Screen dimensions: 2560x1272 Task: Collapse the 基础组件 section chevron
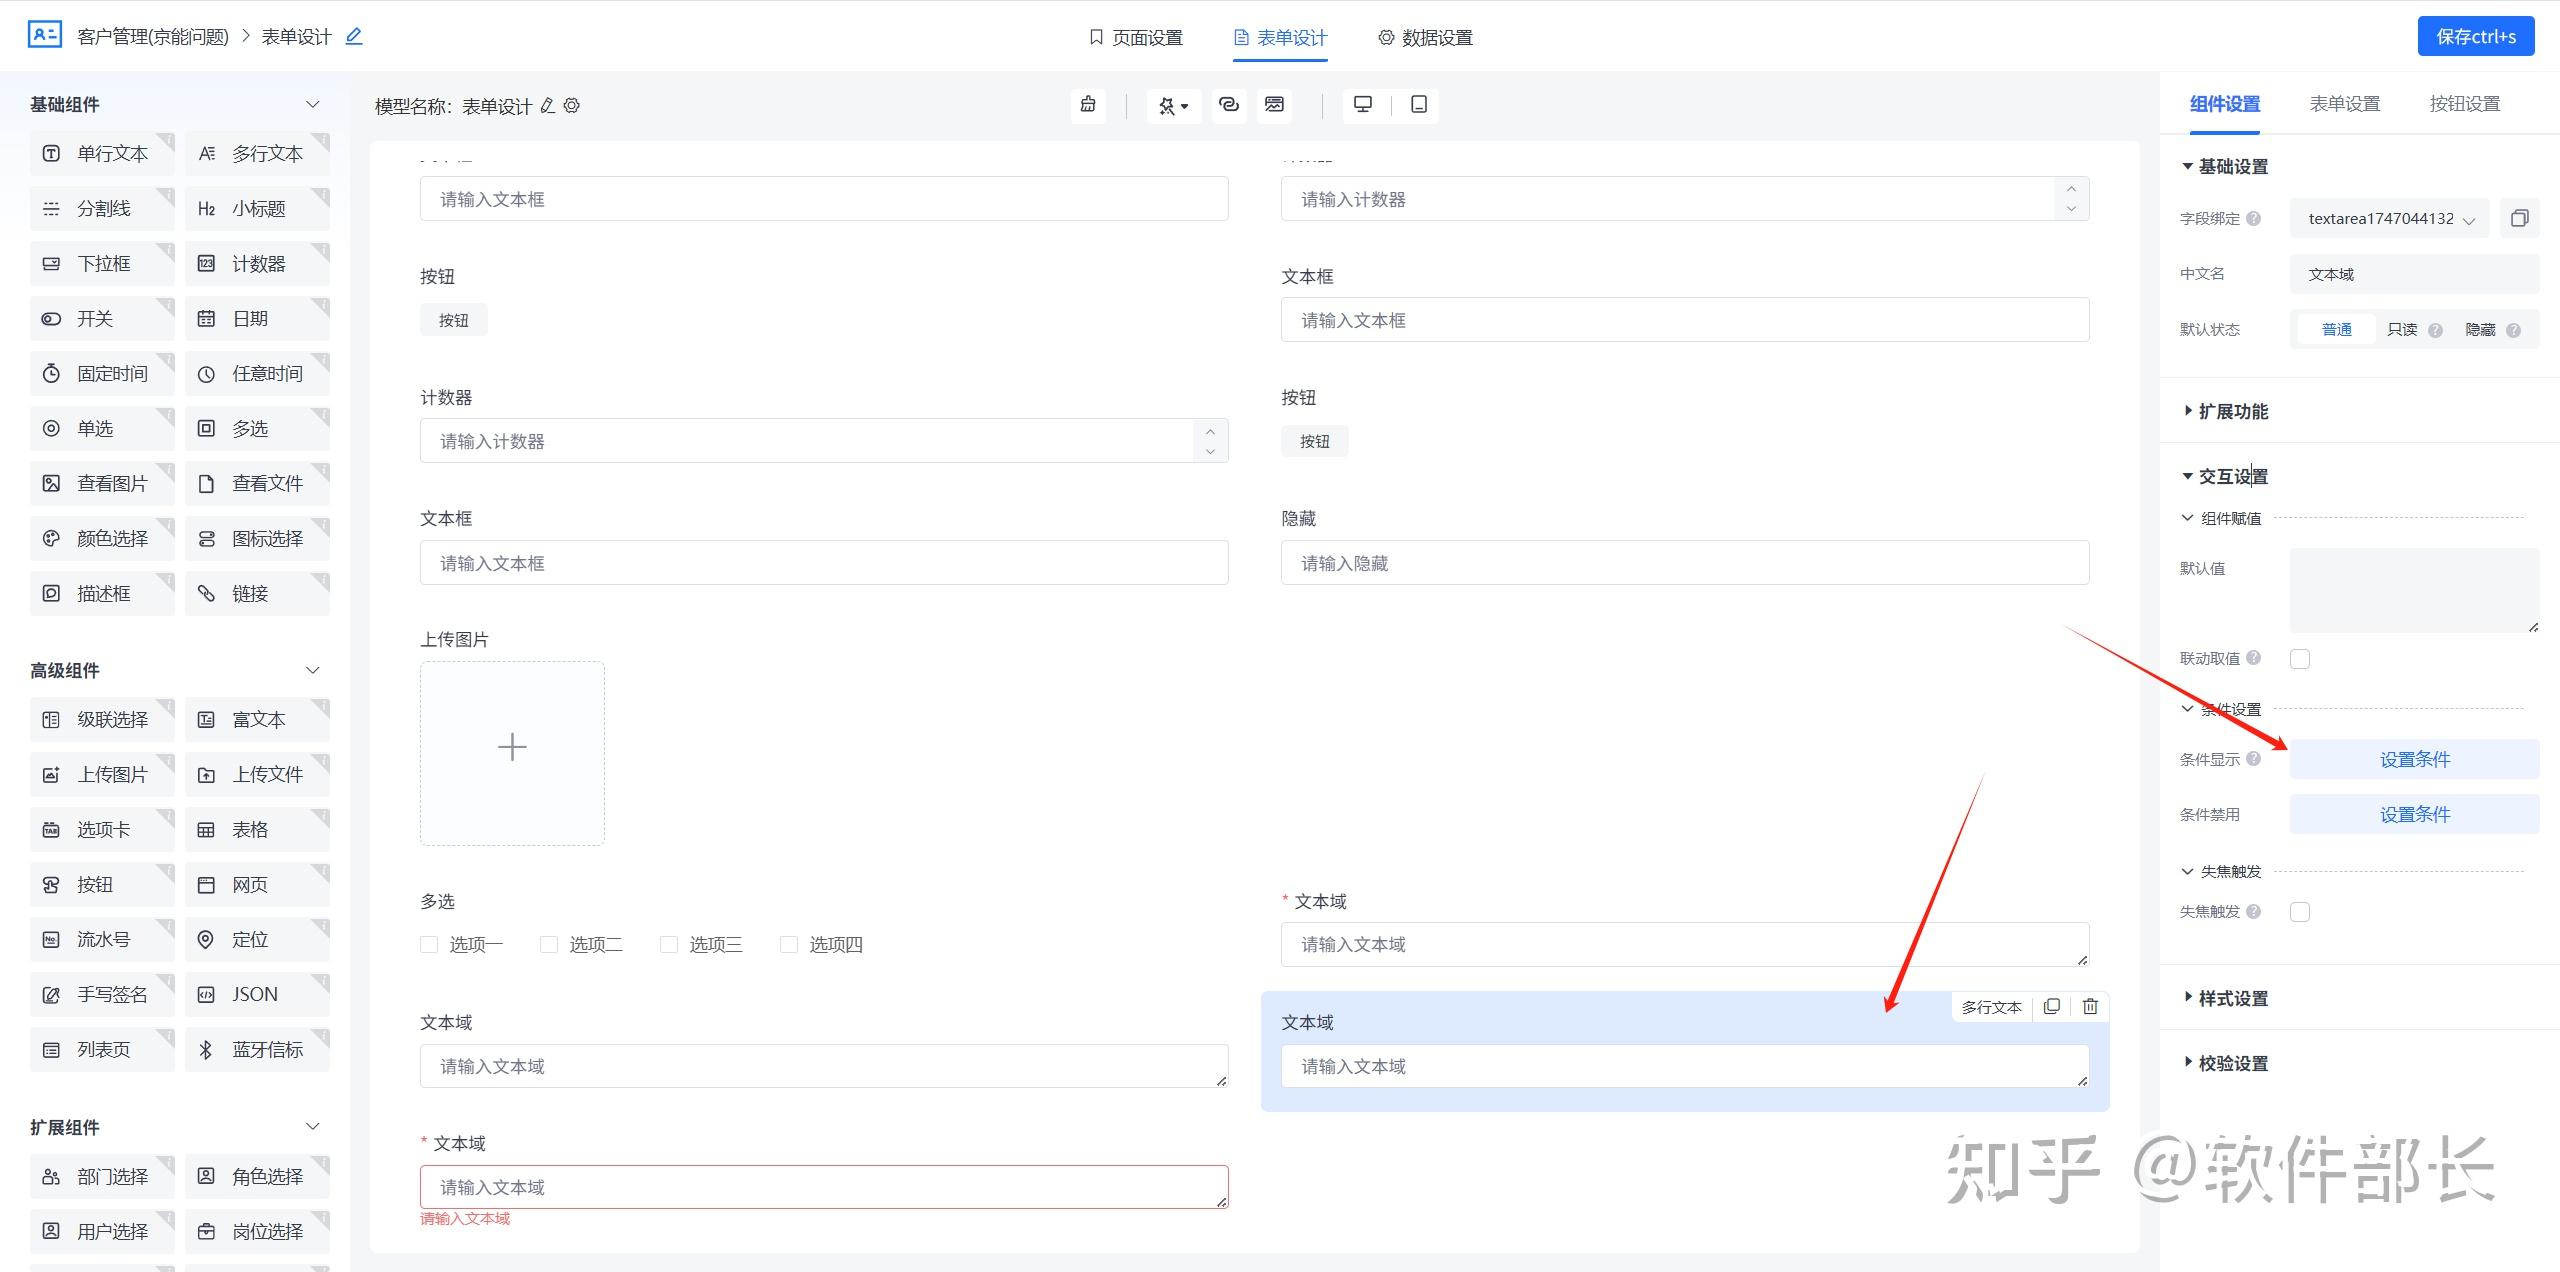312,104
